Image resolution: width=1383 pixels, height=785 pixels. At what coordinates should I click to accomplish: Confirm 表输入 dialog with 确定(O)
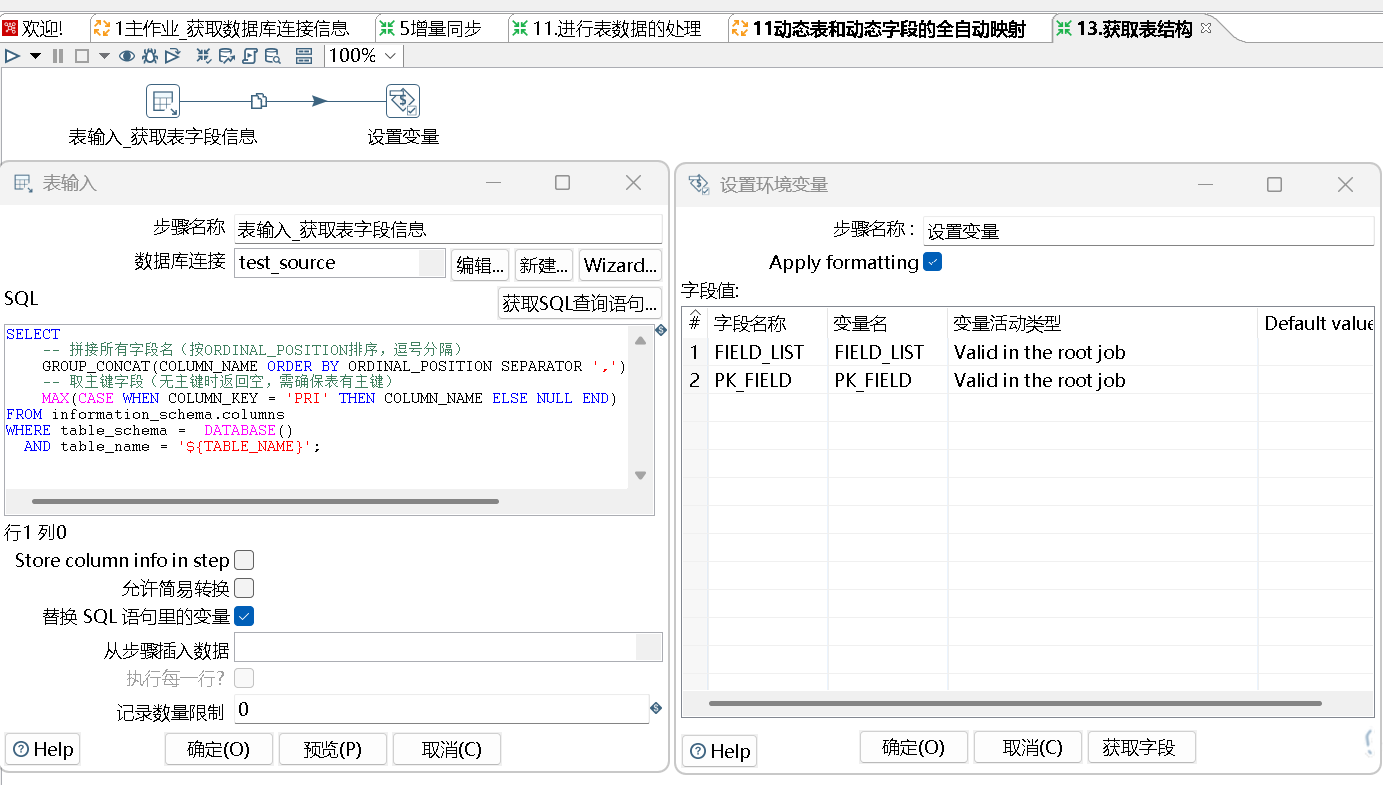click(218, 749)
